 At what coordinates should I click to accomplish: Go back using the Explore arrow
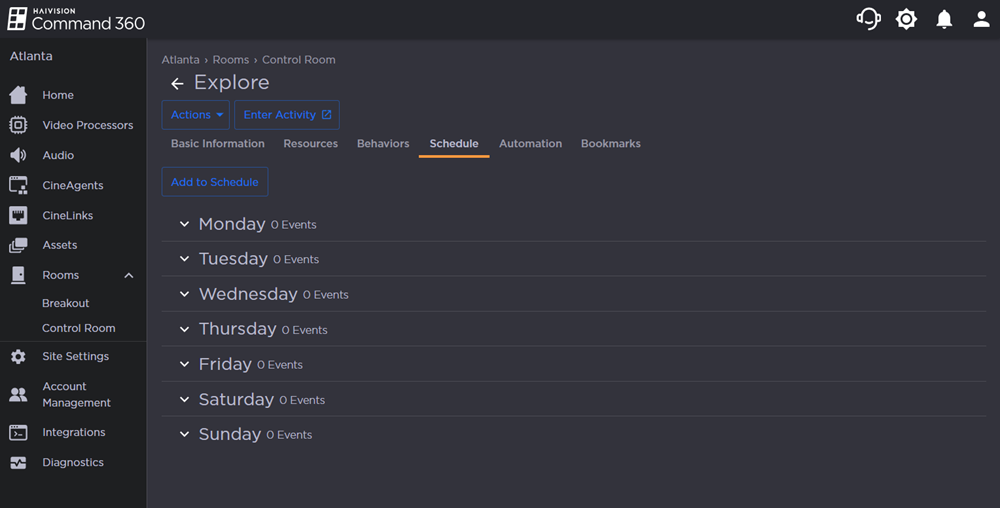tap(177, 84)
